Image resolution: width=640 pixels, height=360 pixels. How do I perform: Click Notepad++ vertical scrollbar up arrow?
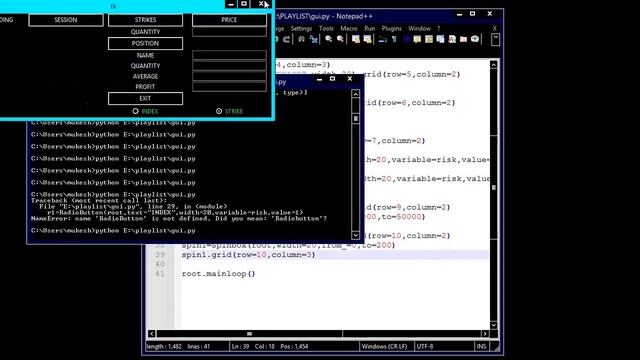(x=493, y=64)
